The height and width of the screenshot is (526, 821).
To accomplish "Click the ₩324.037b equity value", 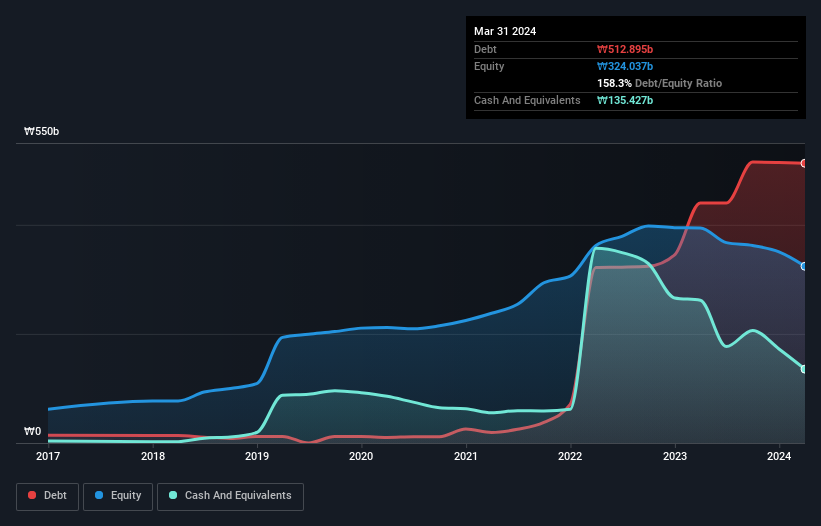I will 625,66.
